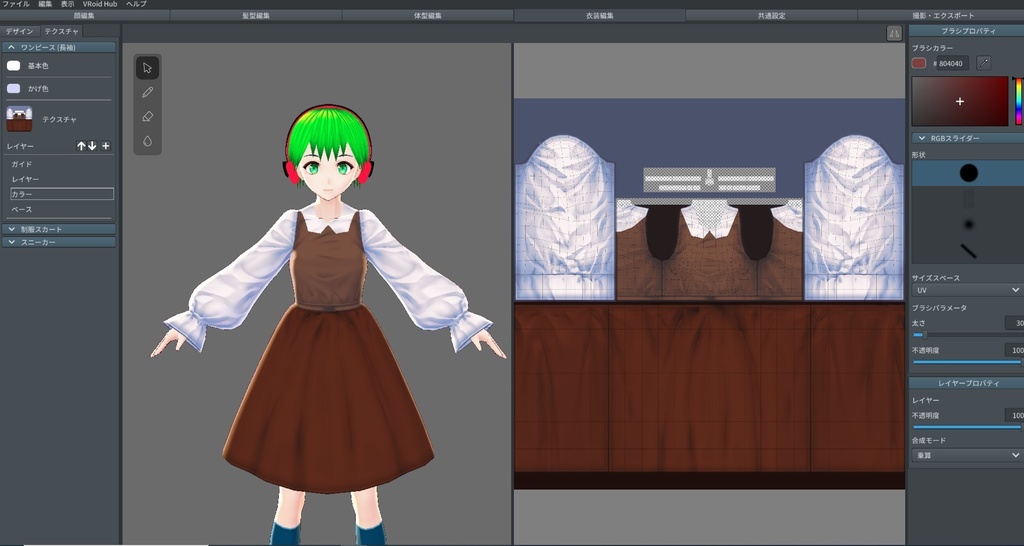Adjust the layer 不透明度 opacity slider

coord(968,427)
